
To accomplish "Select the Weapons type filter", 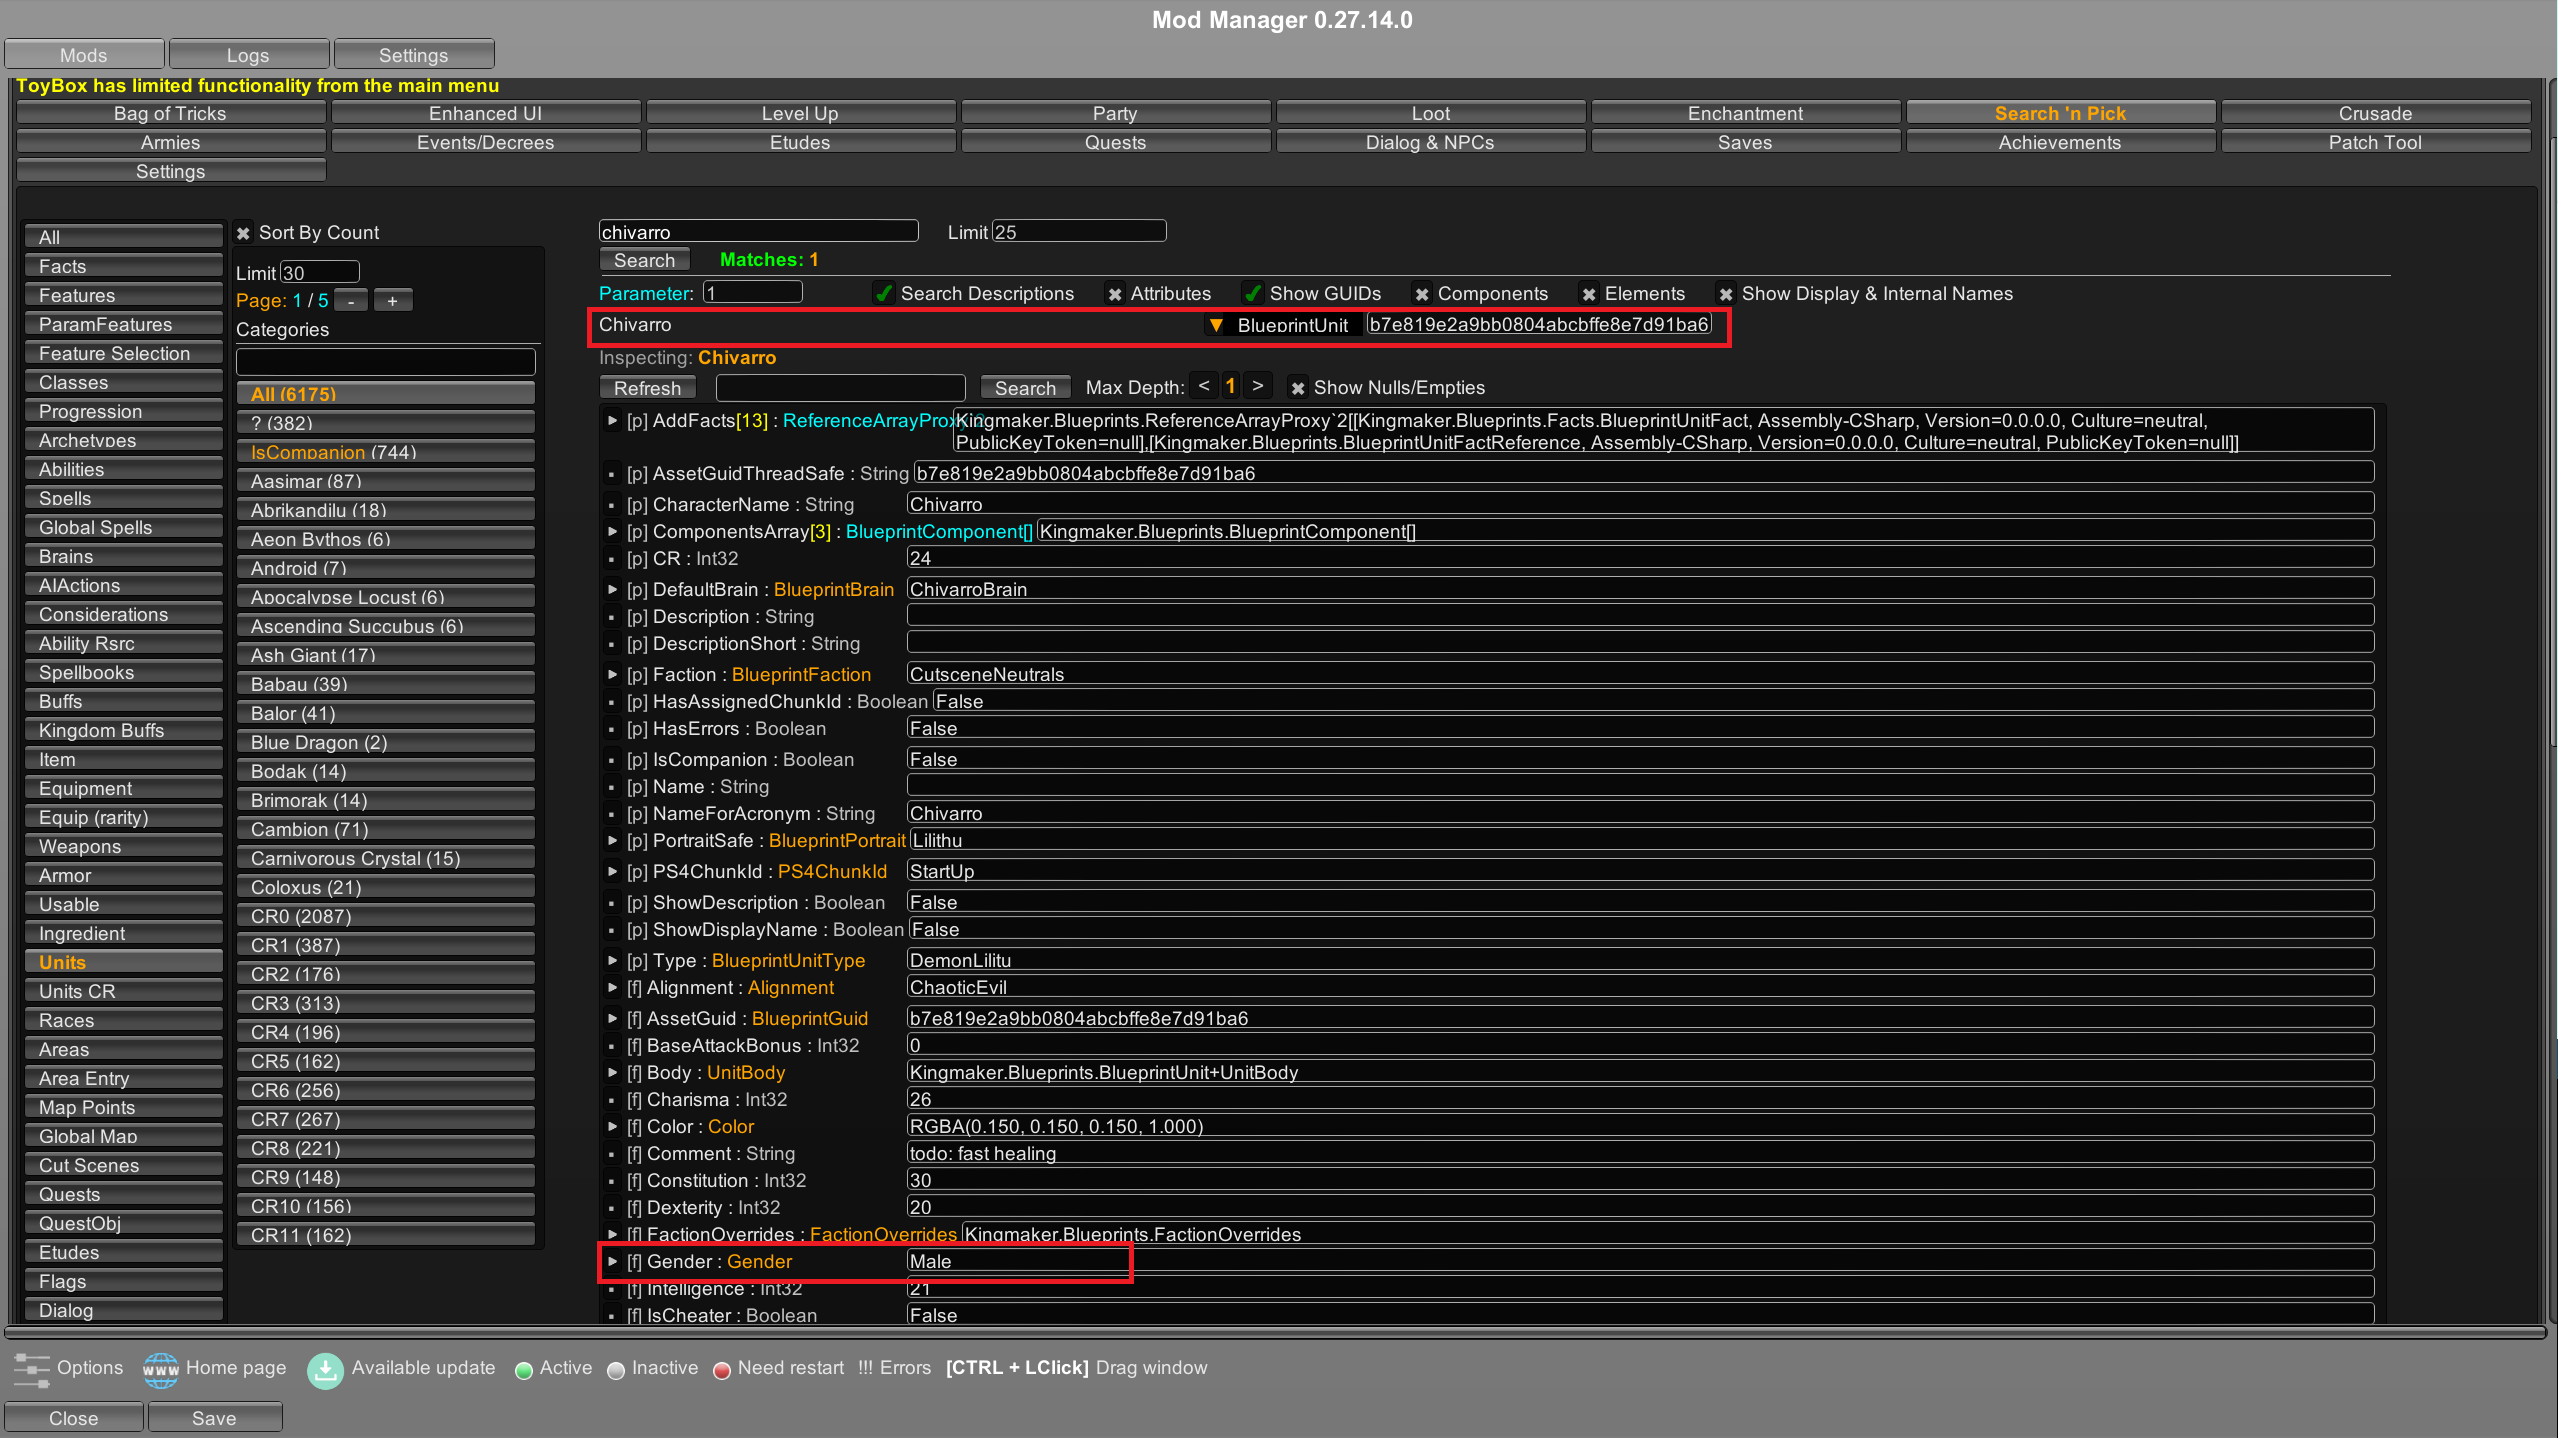I will tap(124, 846).
